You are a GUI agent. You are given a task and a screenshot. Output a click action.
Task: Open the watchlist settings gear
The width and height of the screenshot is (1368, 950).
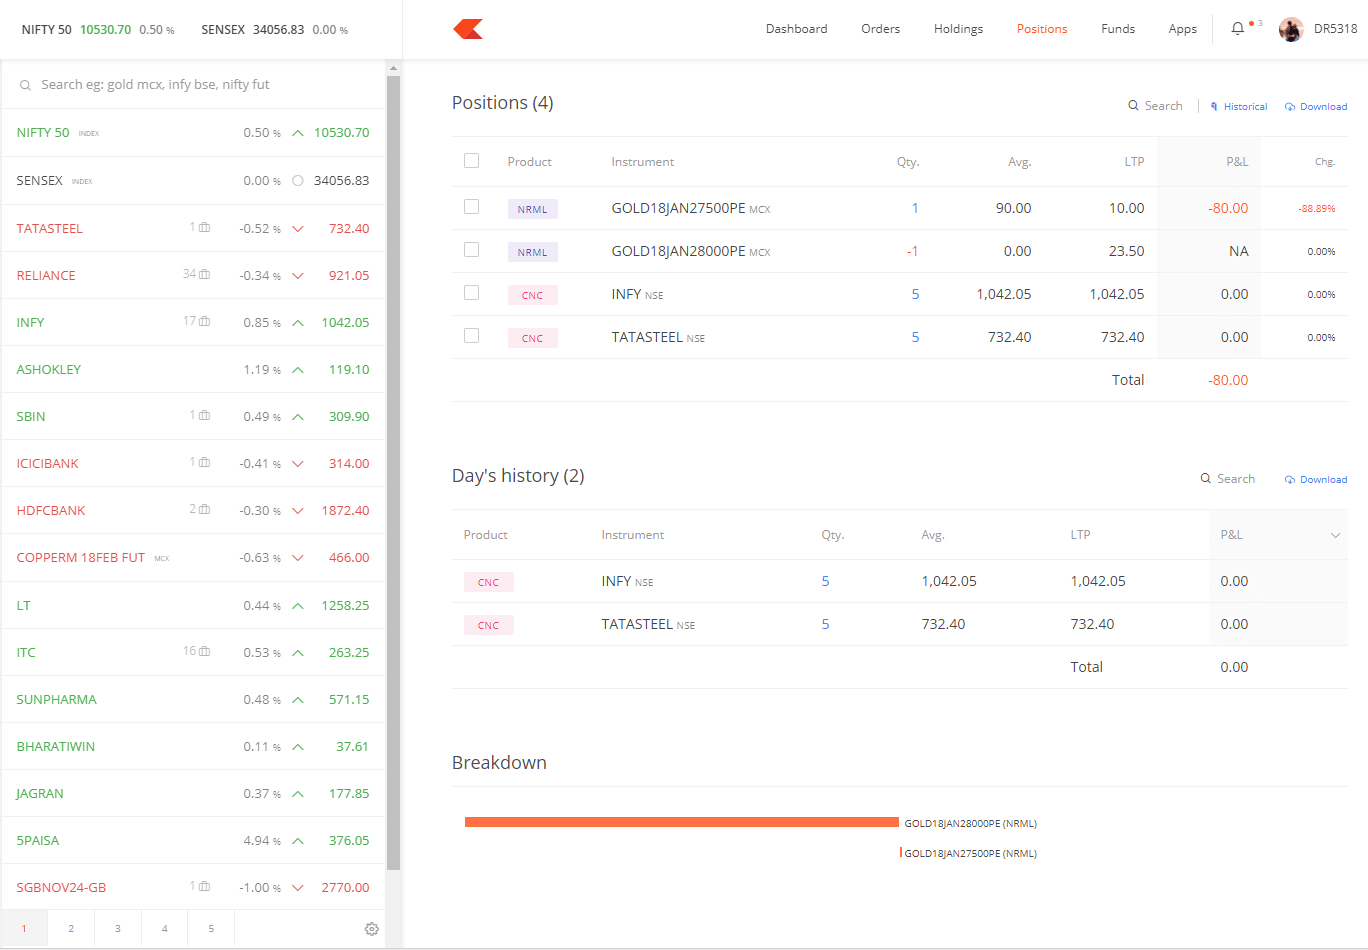coord(372,929)
